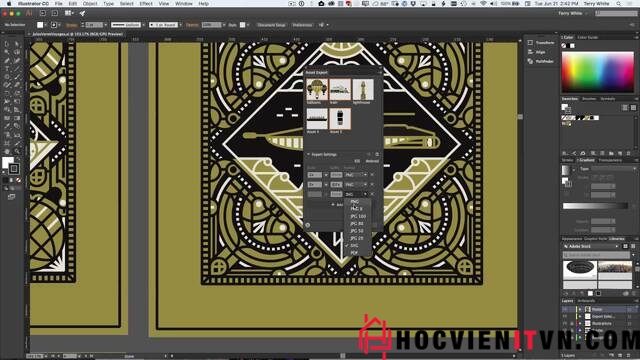Show swatches in thumbnail view
Screen dimensions: 640x360
(x=633, y=108)
